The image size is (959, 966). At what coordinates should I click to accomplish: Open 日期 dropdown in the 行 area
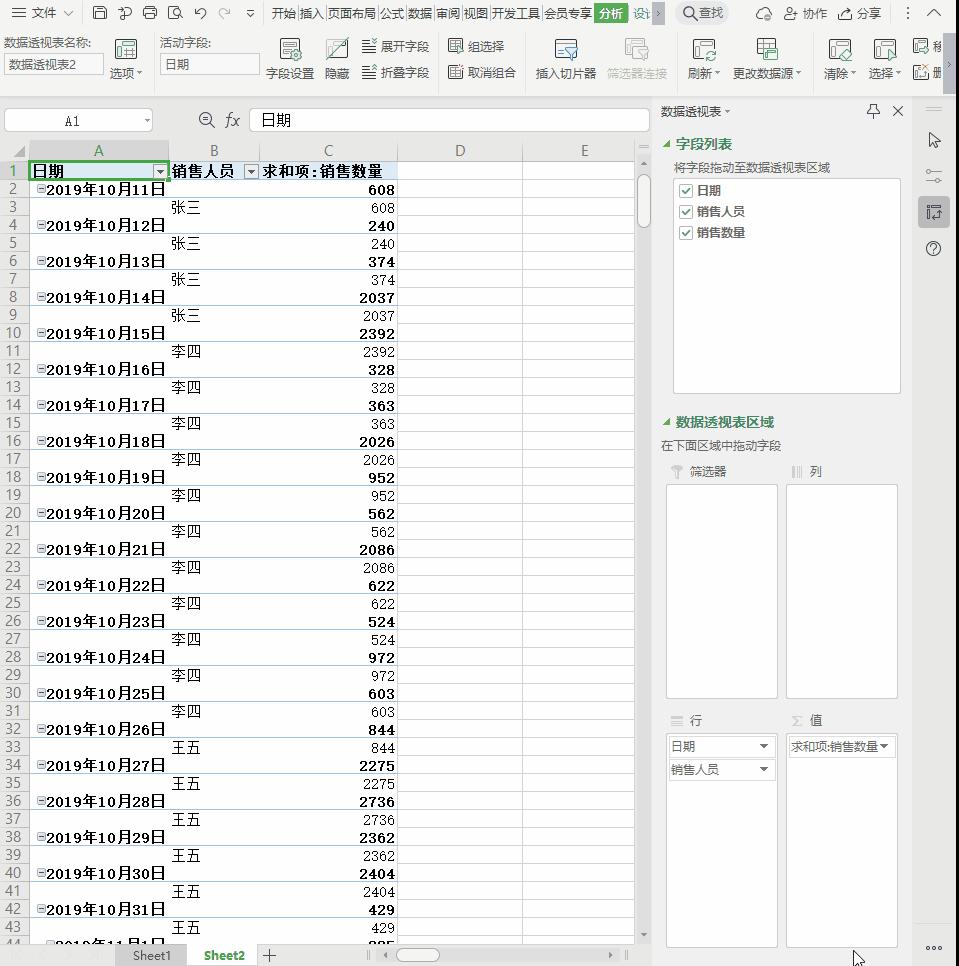coord(764,747)
